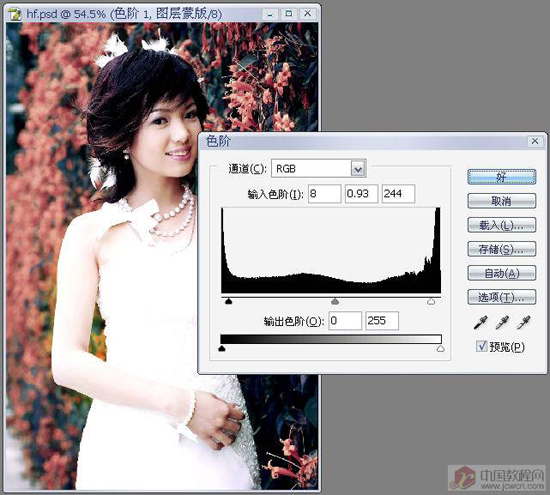Click the output levels white slider triangle

pos(441,348)
